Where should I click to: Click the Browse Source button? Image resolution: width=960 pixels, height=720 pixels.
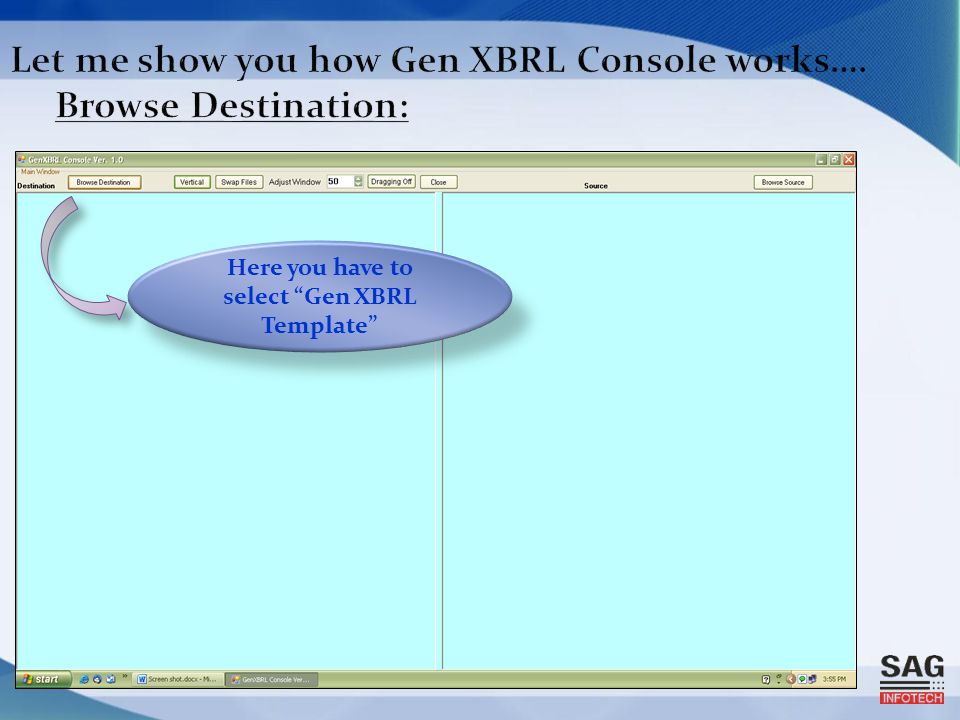tap(783, 182)
